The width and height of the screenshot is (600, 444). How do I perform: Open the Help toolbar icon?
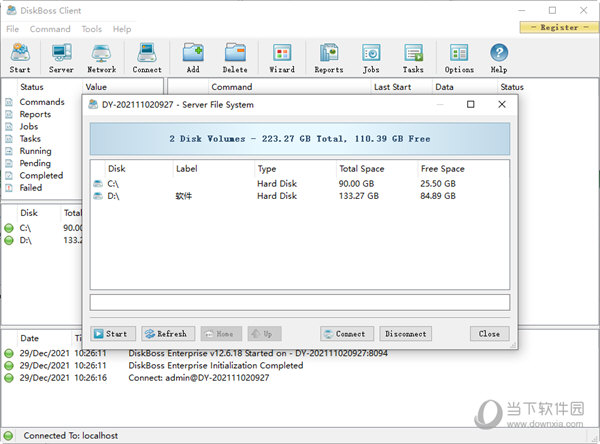[499, 58]
